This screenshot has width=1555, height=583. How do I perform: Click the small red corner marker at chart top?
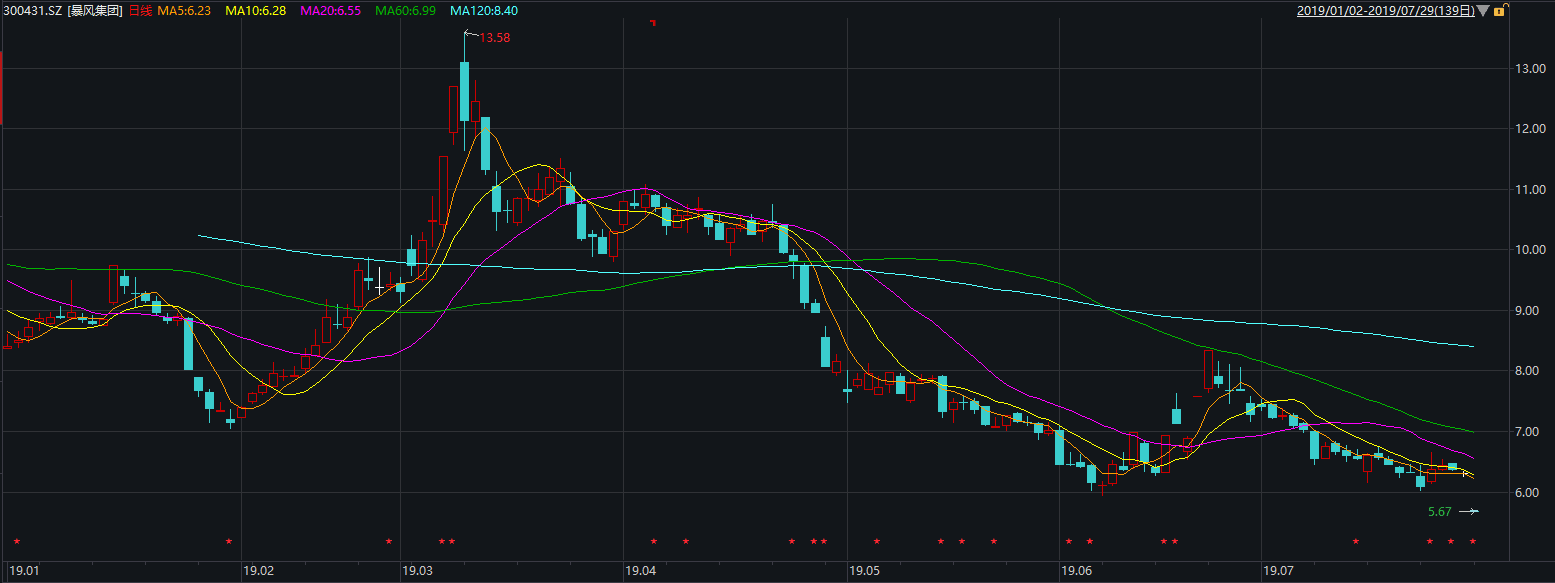(653, 23)
